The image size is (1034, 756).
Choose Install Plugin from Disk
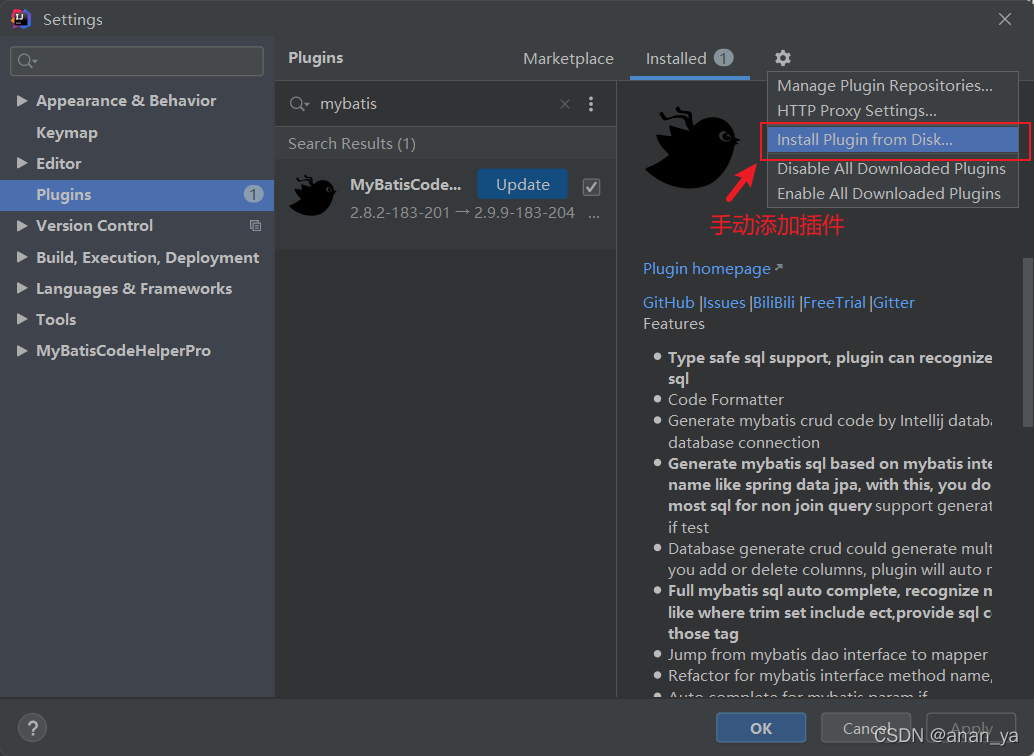pos(892,140)
